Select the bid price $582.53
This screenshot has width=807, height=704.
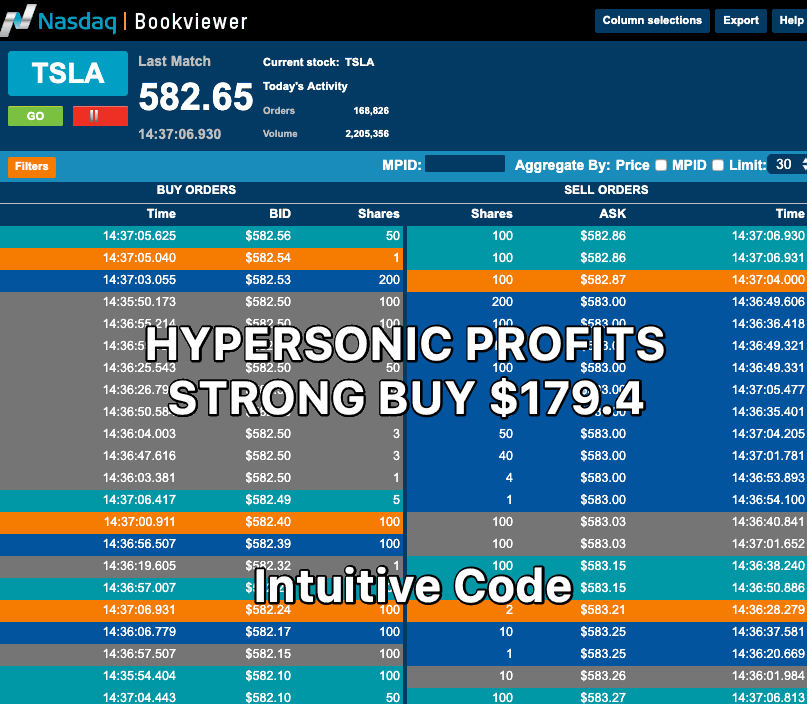(x=268, y=280)
